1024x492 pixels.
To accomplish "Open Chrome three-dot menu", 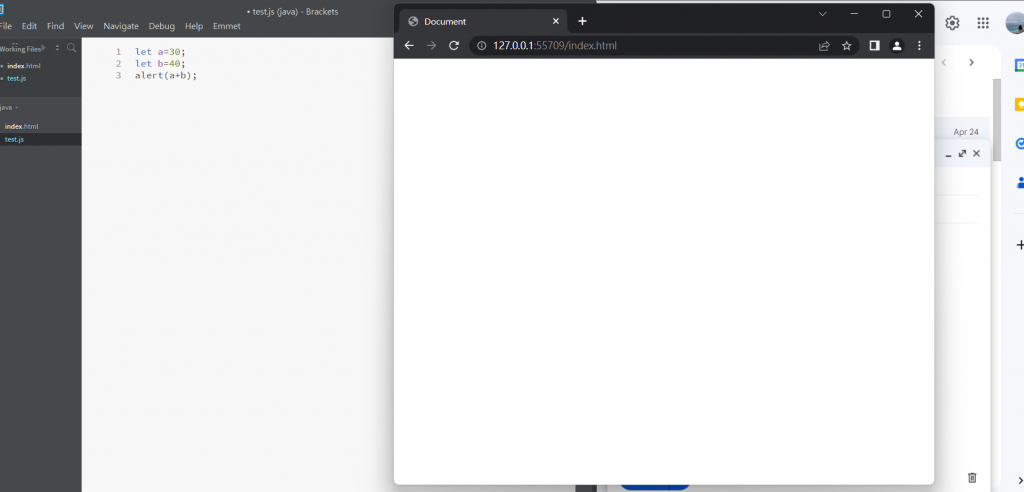I will point(919,46).
